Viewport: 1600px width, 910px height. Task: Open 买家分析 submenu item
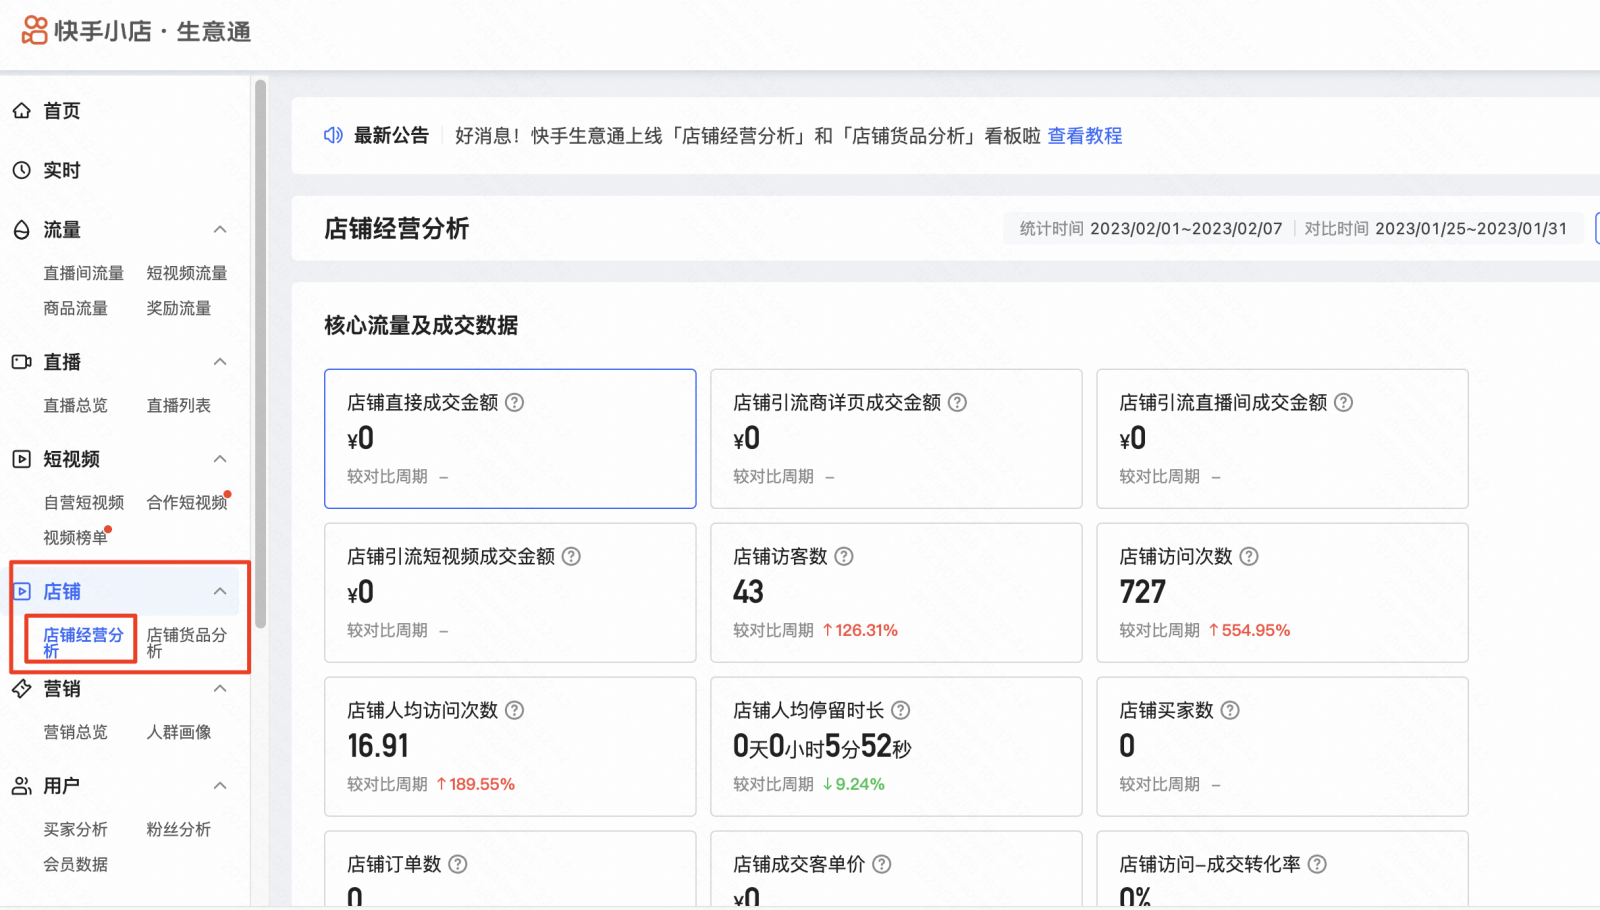[x=76, y=829]
